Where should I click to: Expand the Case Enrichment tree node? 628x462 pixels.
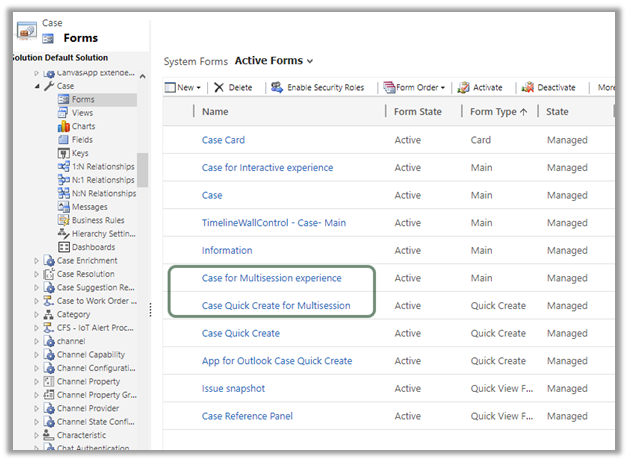pyautogui.click(x=37, y=261)
